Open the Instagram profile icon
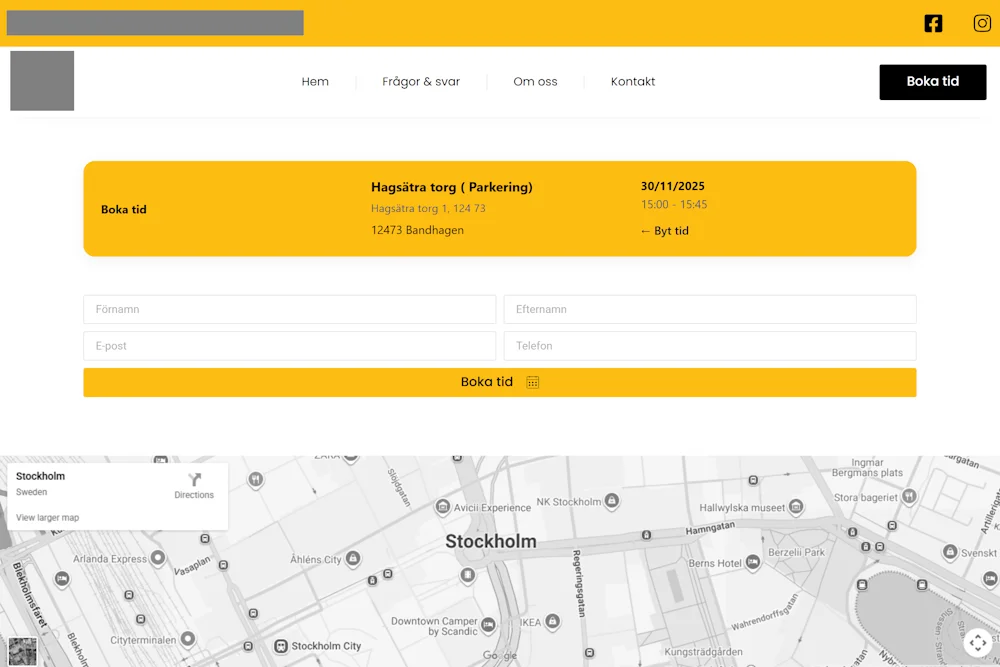The image size is (1000, 667). [x=982, y=23]
